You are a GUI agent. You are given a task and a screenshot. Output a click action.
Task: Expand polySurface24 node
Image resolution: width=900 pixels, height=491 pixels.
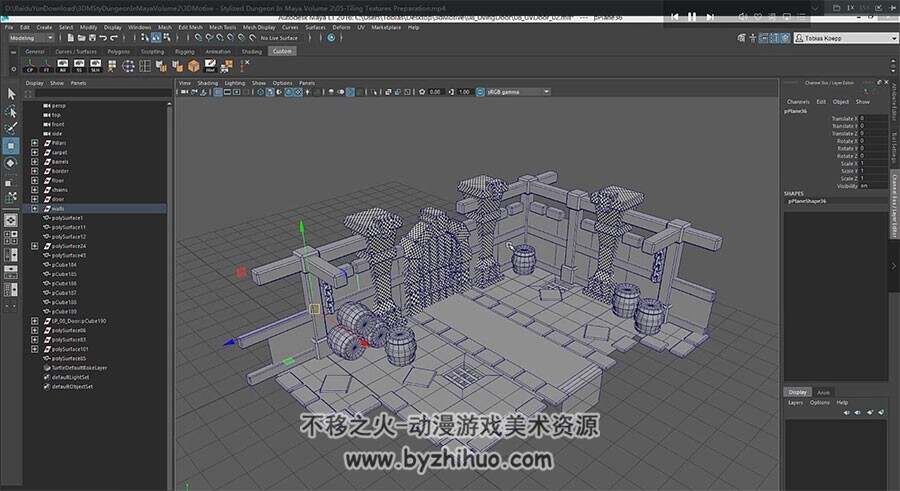[34, 246]
